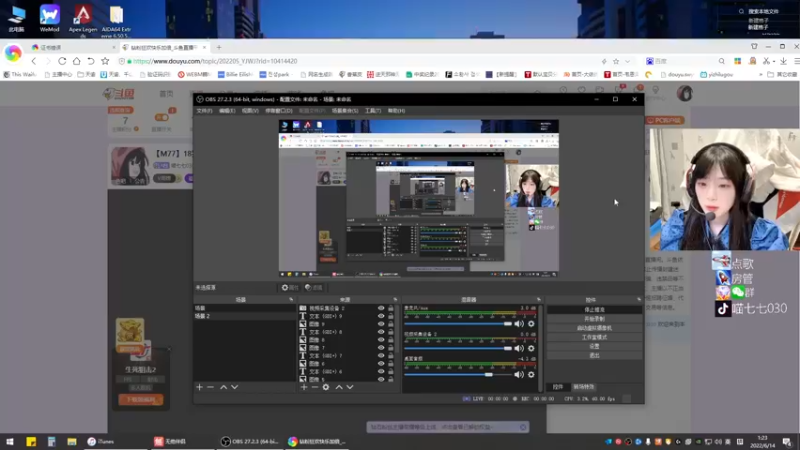The image size is (800, 450).
Task: Click 启动虚拟摄像机 button
Action: click(x=594, y=328)
